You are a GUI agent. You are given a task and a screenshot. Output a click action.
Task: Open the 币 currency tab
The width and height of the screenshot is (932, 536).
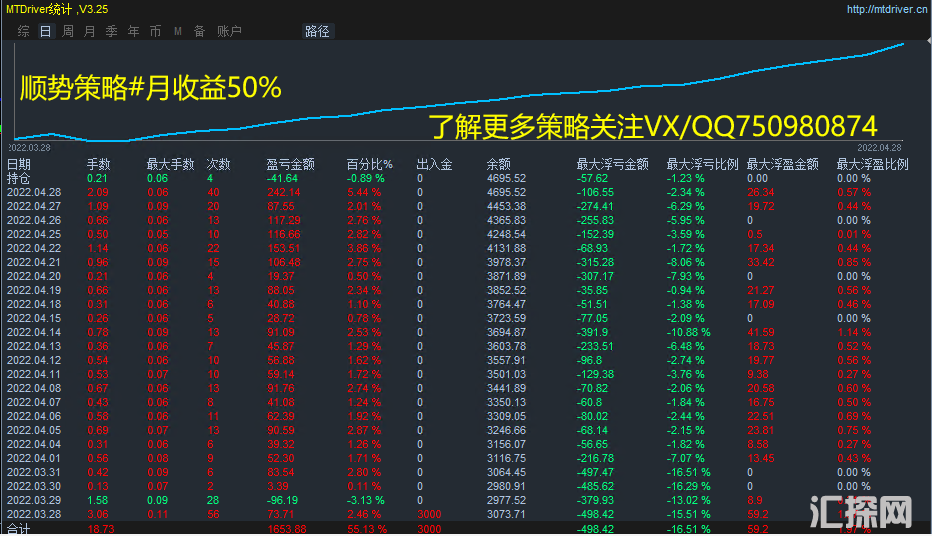coord(155,31)
